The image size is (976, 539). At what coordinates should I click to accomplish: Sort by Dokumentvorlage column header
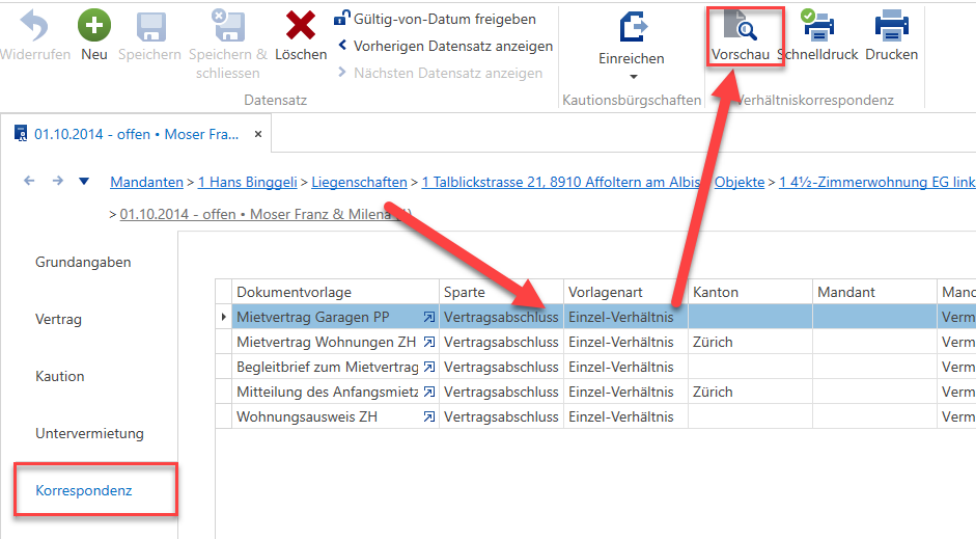[336, 292]
